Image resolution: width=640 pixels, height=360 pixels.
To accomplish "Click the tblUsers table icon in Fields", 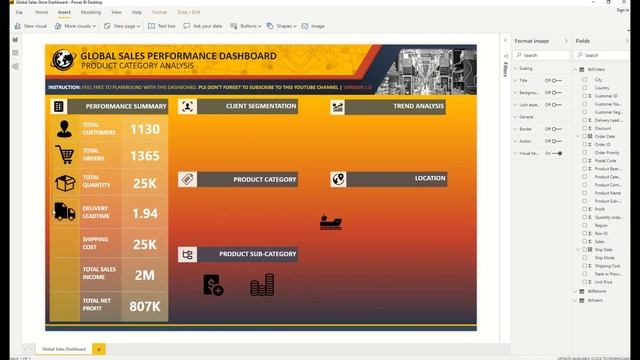I will pos(582,300).
